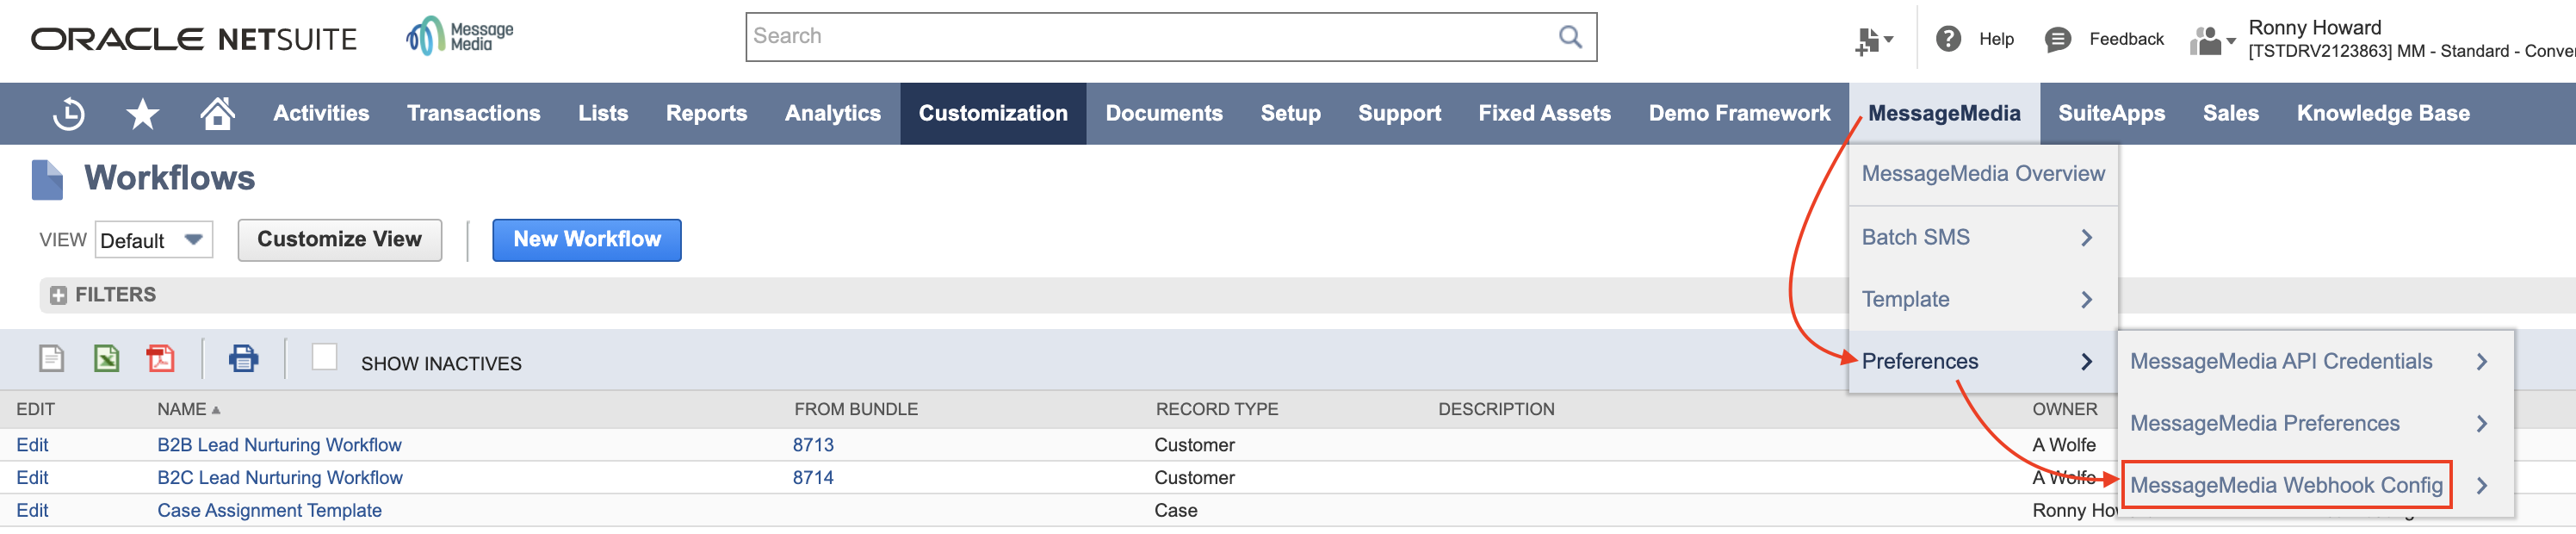Select MessageMedia Preferences submenu item
Viewport: 2576px width, 534px height.
(x=2315, y=424)
